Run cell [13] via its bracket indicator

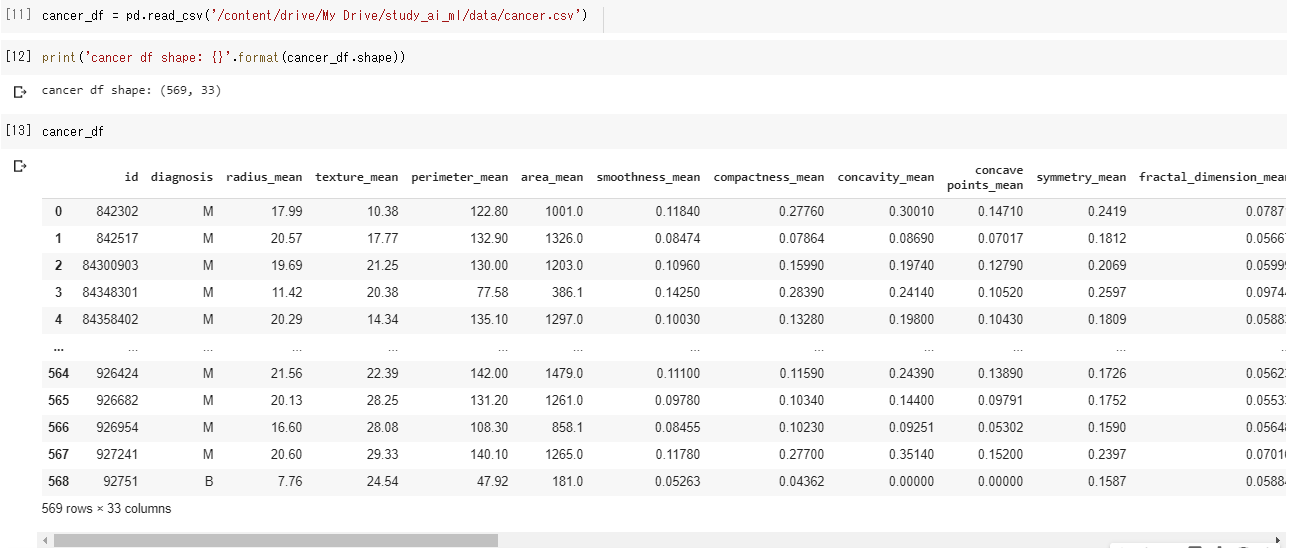[19, 131]
